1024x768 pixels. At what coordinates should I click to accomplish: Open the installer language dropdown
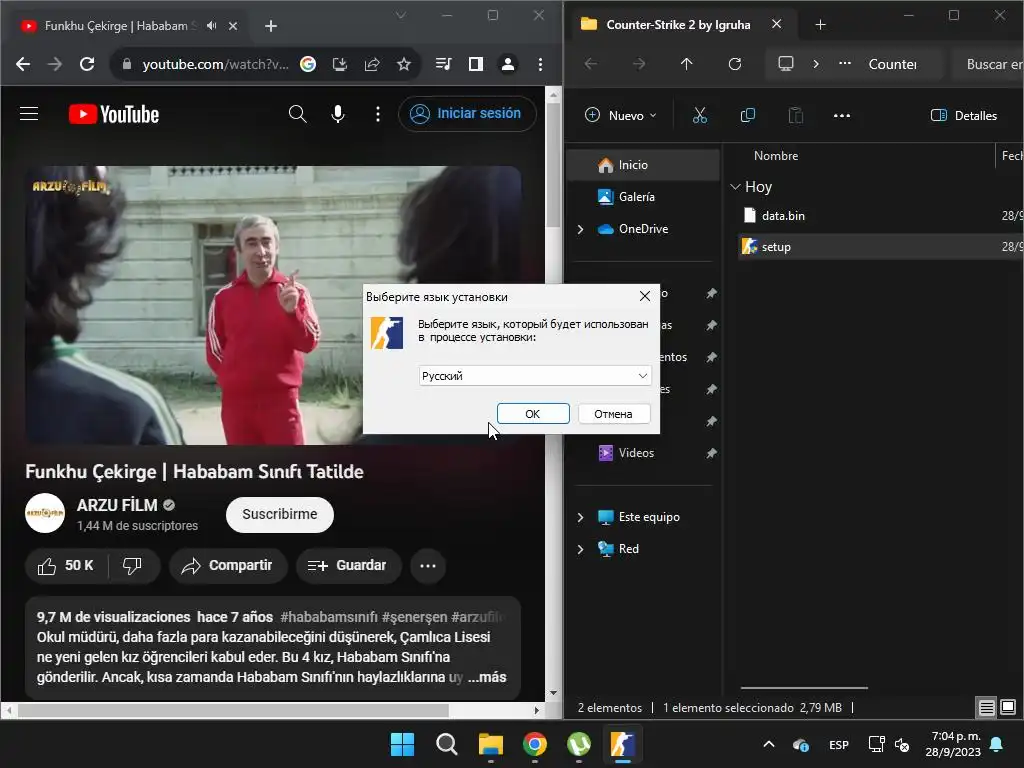coord(535,376)
